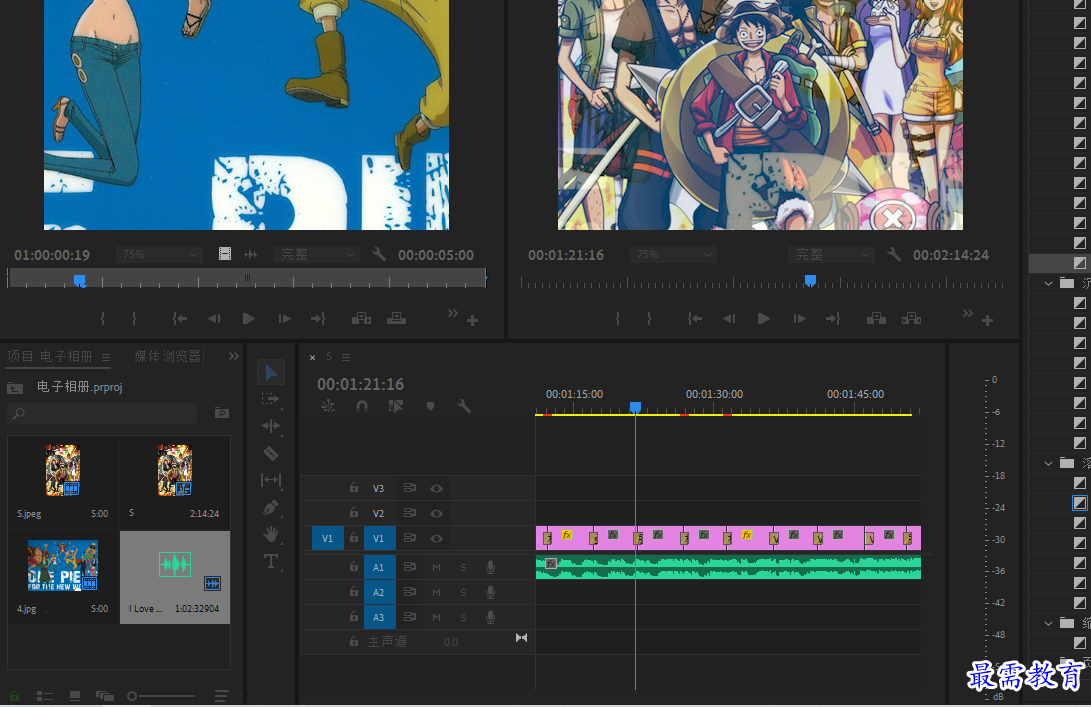Mark In in program monitor
This screenshot has height=707, width=1091.
[x=617, y=319]
